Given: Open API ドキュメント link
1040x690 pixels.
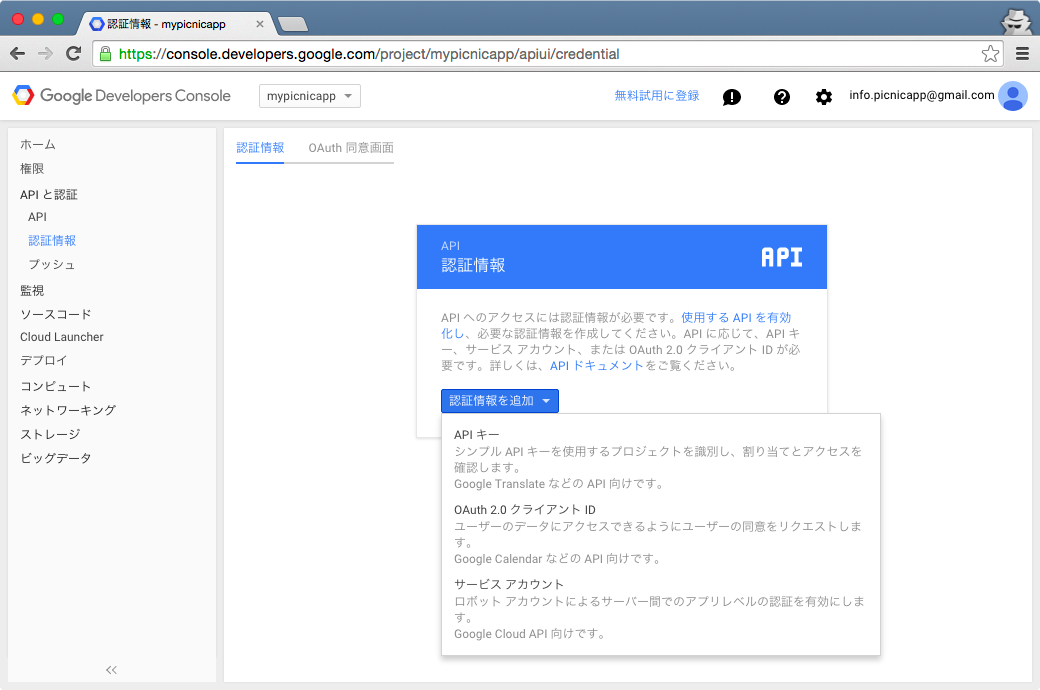Looking at the screenshot, I should pyautogui.click(x=596, y=366).
